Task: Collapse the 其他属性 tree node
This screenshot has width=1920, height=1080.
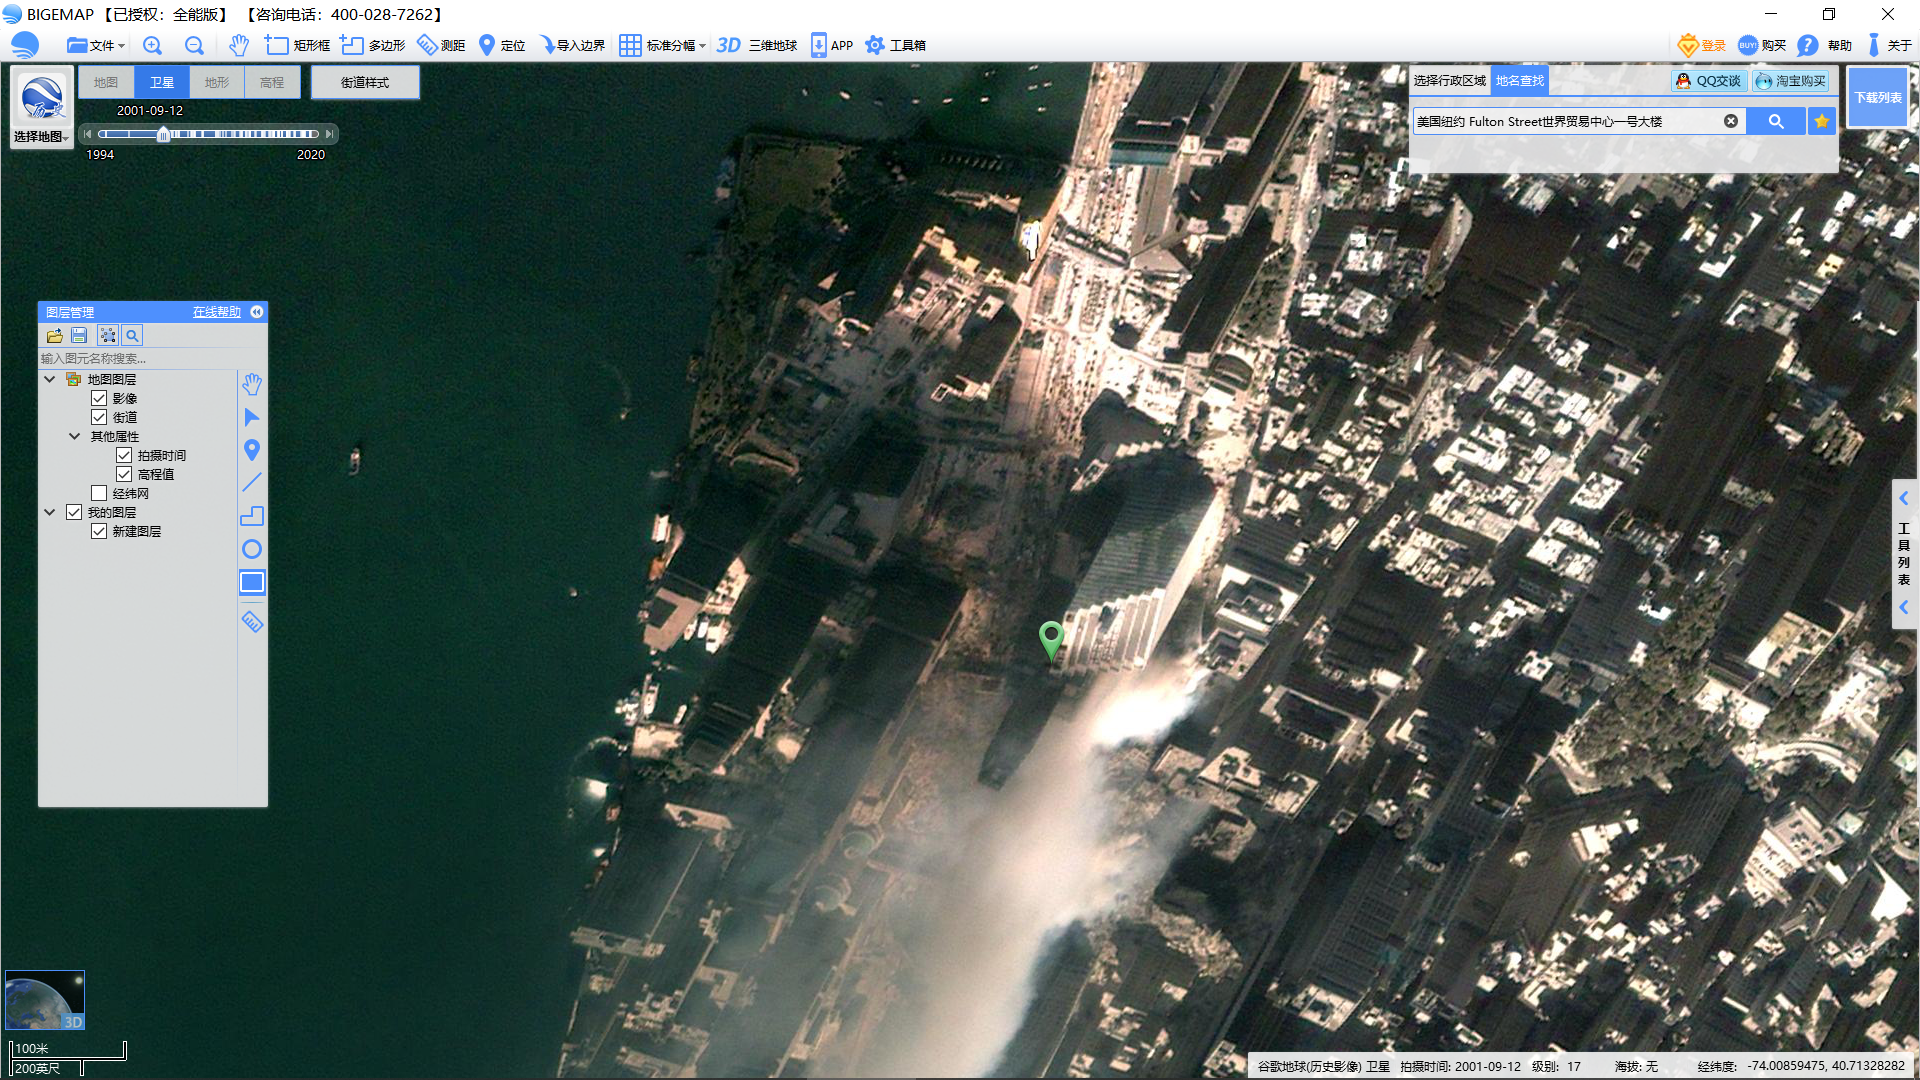Action: [x=74, y=436]
